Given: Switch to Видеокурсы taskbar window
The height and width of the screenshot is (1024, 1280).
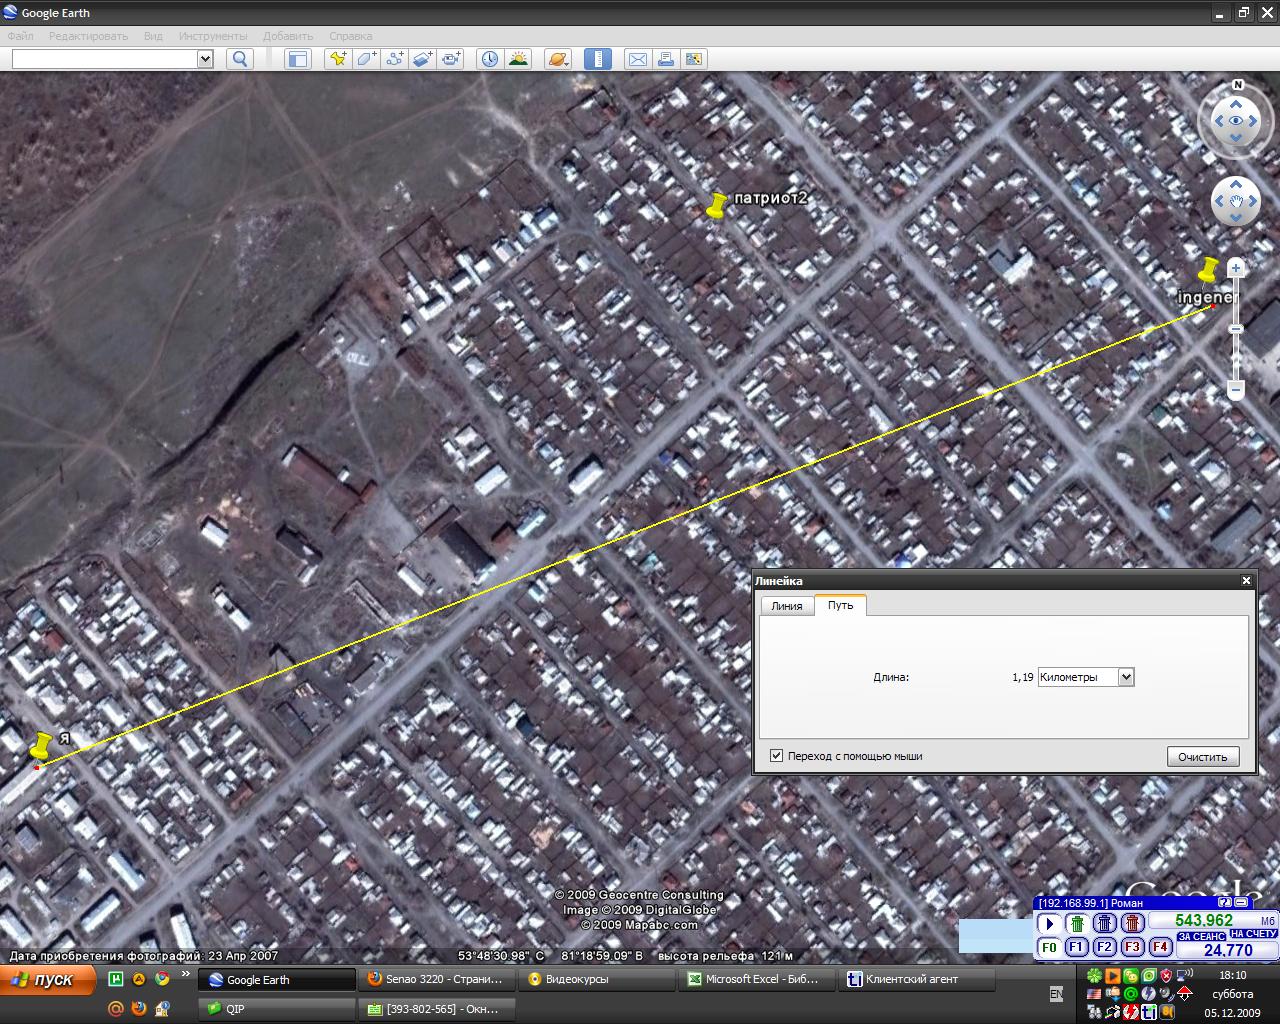Looking at the screenshot, I should pos(596,980).
